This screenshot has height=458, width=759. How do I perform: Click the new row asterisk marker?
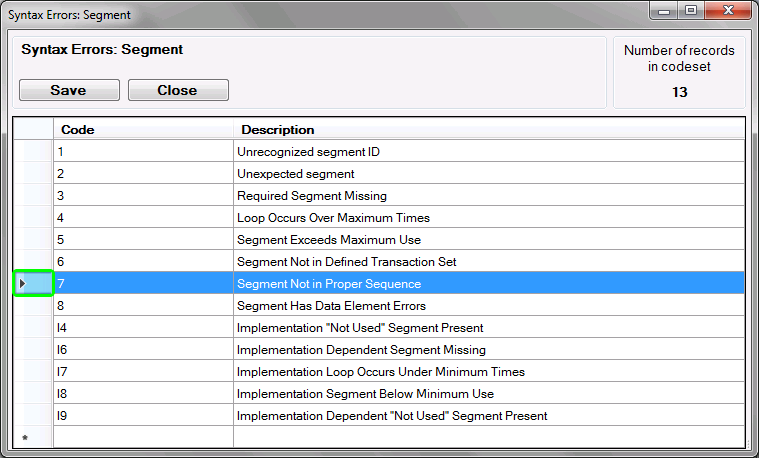[24, 437]
